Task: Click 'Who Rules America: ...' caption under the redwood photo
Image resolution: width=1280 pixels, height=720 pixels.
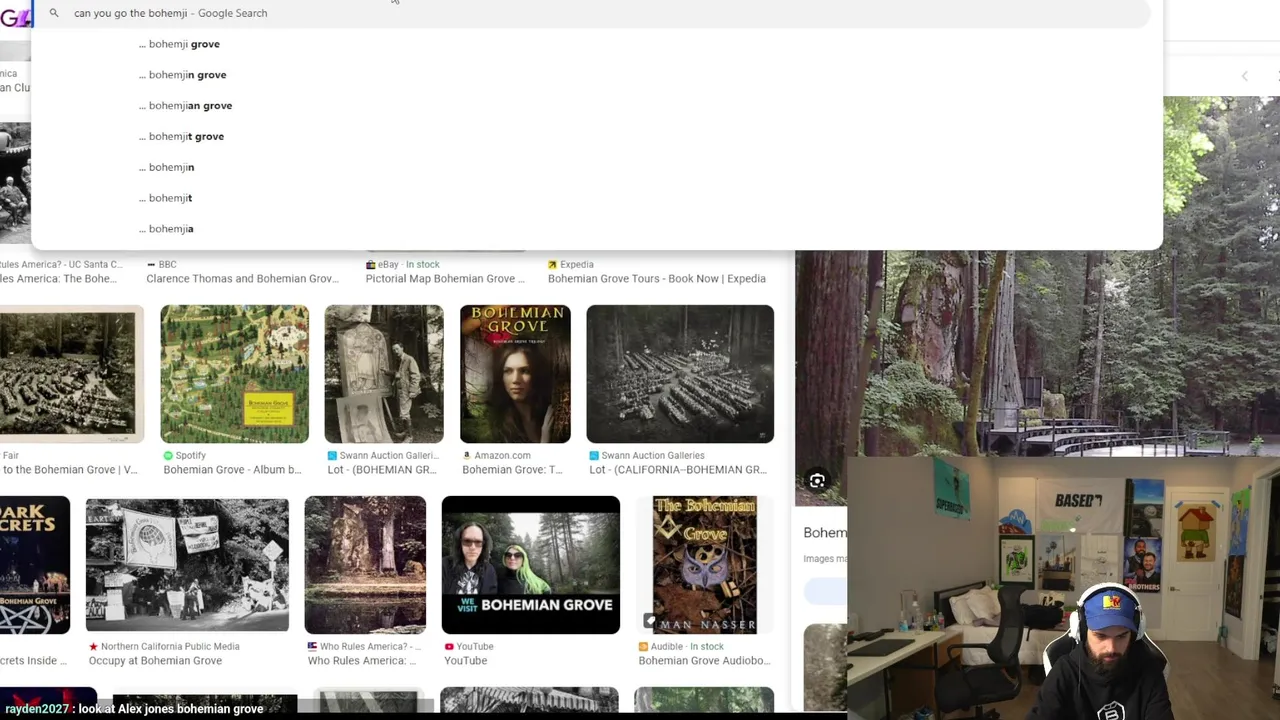Action: (x=361, y=661)
